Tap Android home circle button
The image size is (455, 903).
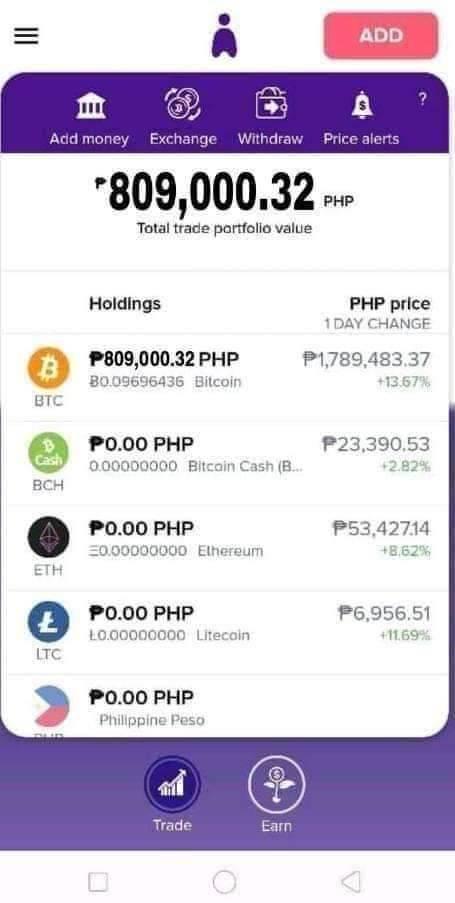coord(224,881)
